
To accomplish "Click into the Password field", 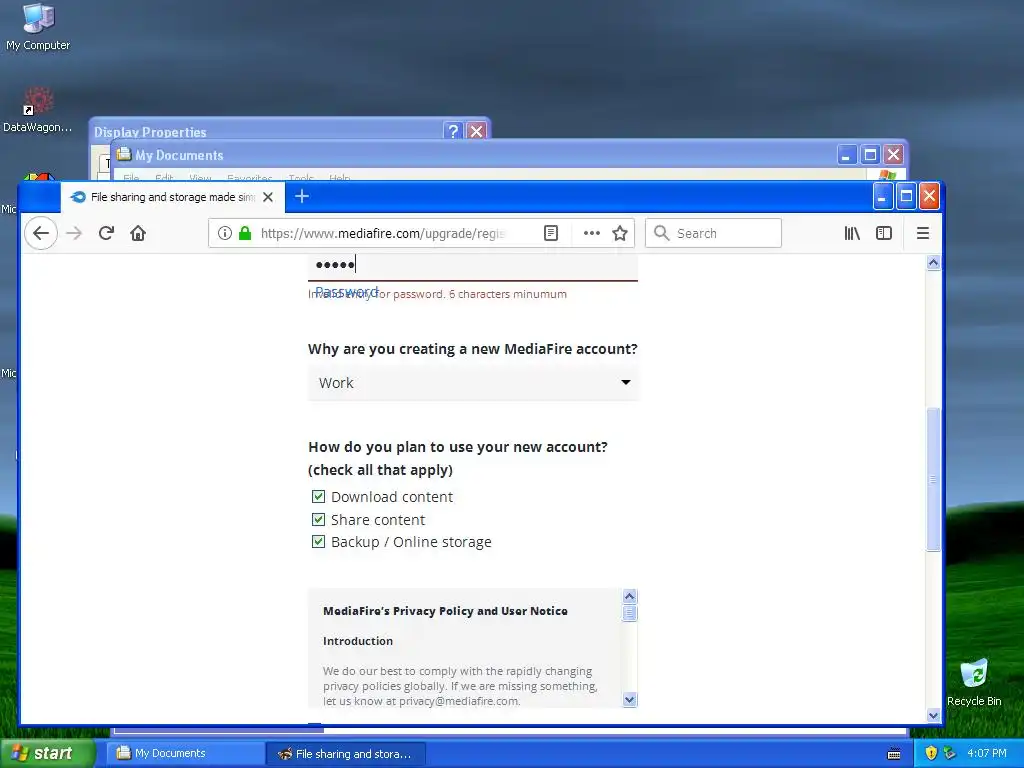I will tap(473, 266).
